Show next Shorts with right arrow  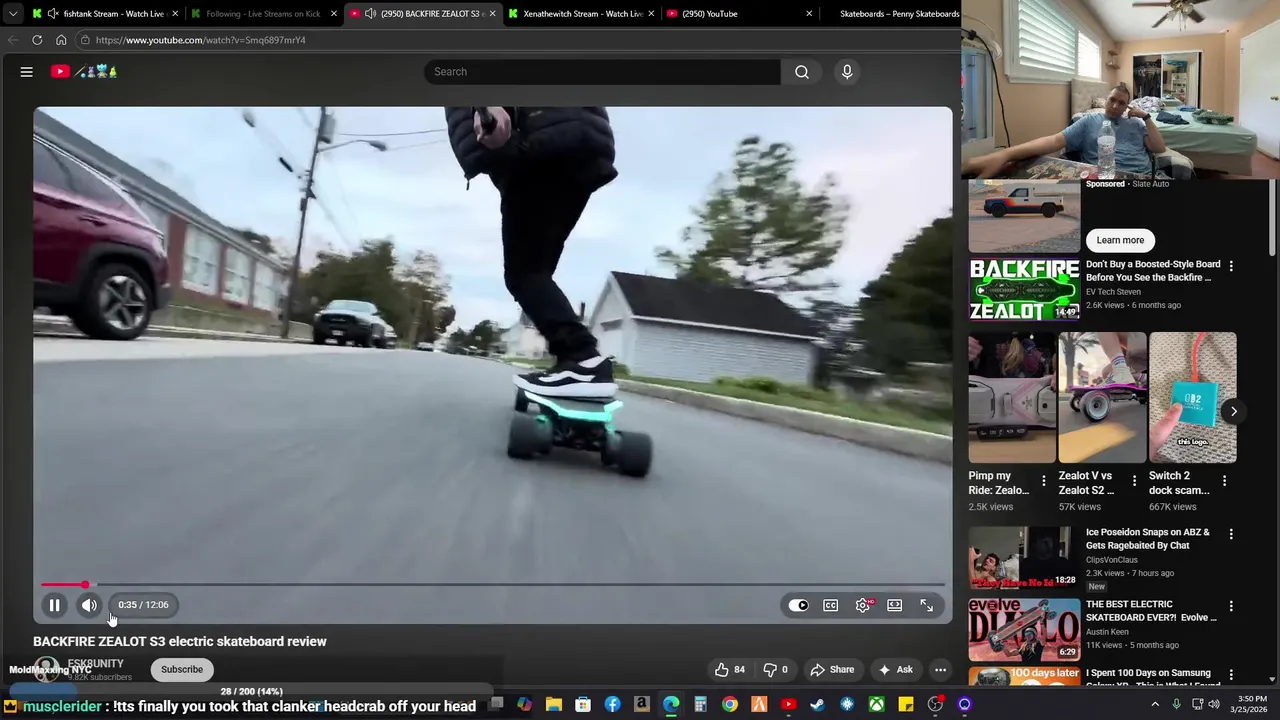1234,411
